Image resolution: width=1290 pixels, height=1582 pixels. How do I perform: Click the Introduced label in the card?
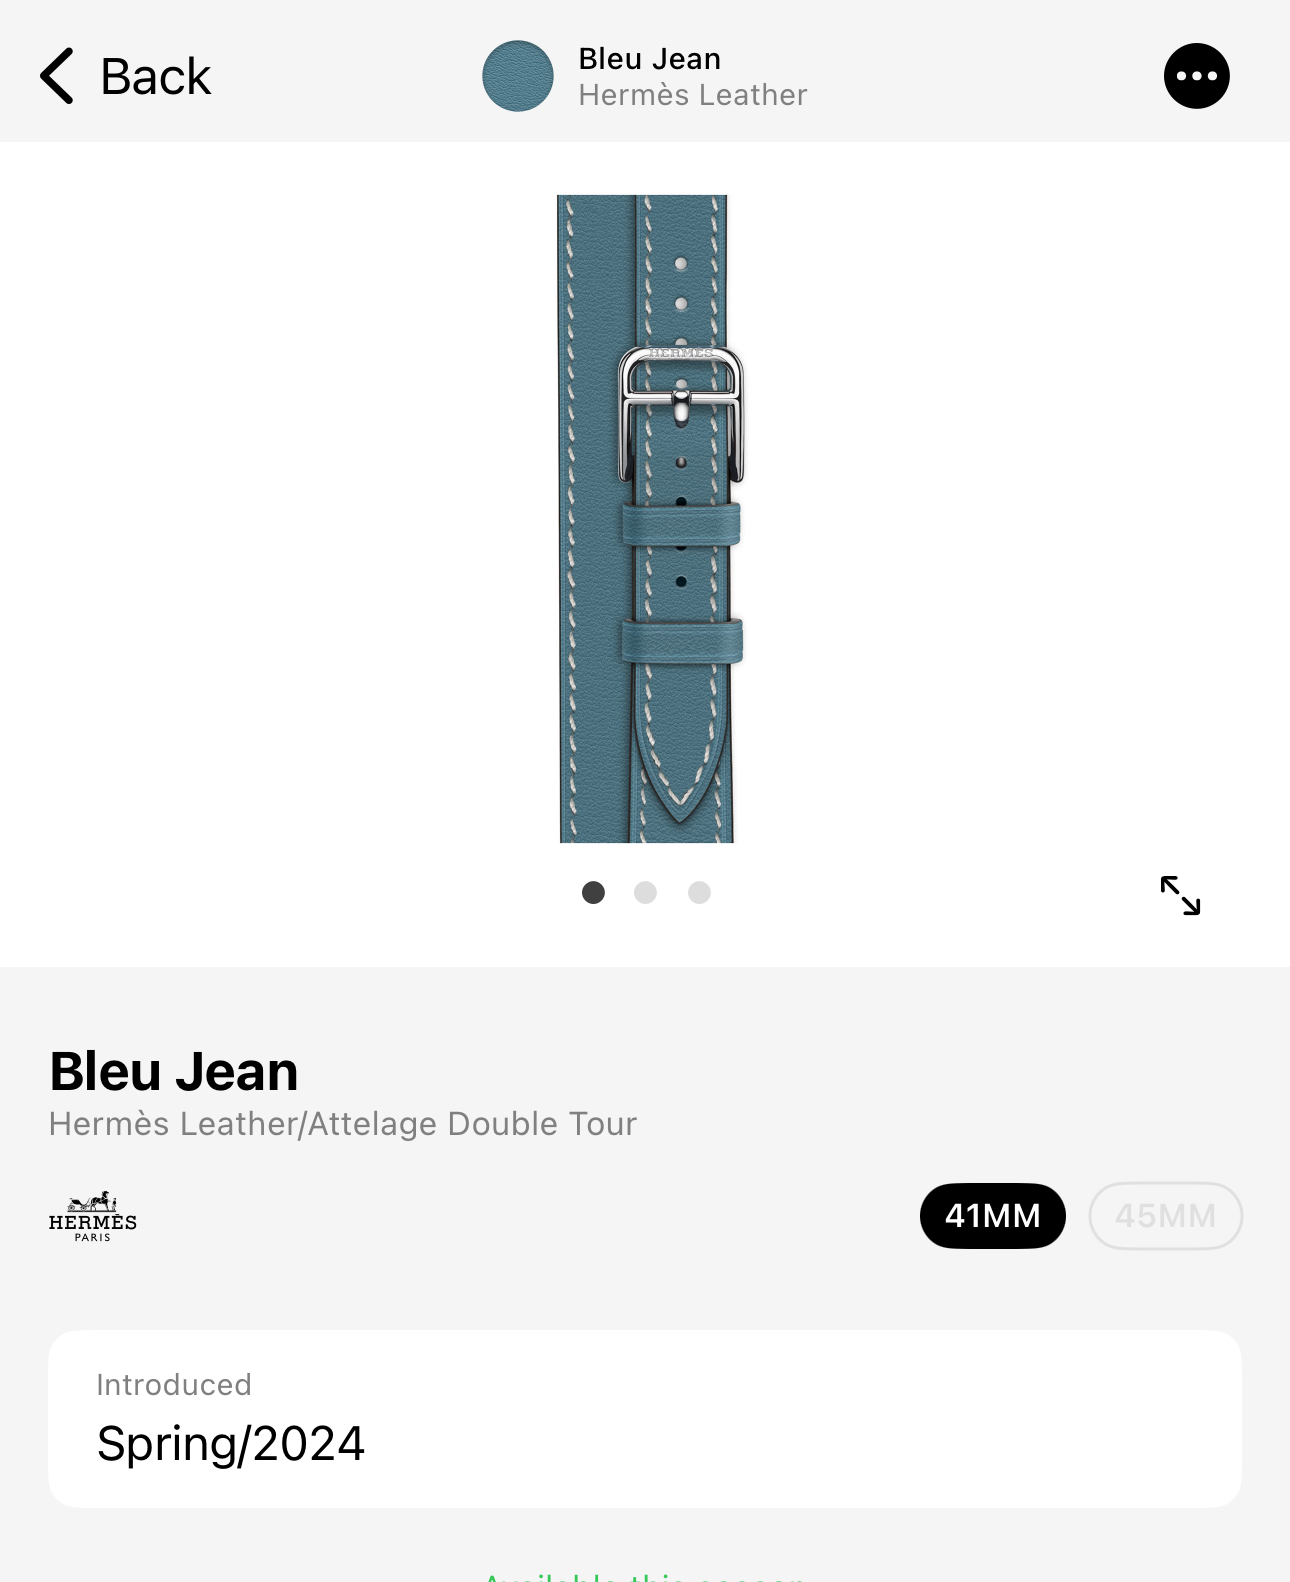click(x=174, y=1384)
